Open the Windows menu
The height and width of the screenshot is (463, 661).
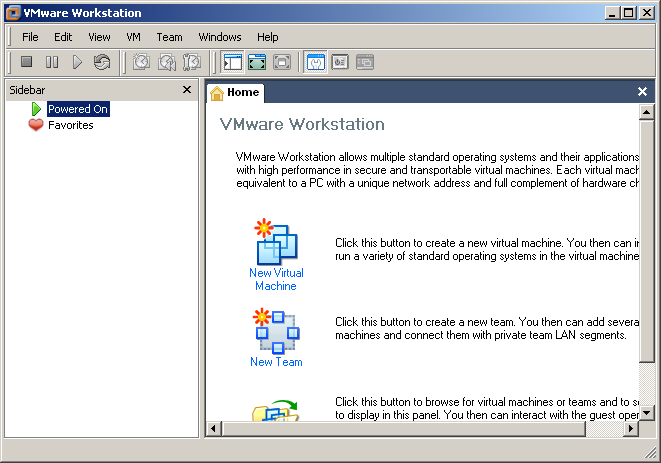(x=220, y=37)
